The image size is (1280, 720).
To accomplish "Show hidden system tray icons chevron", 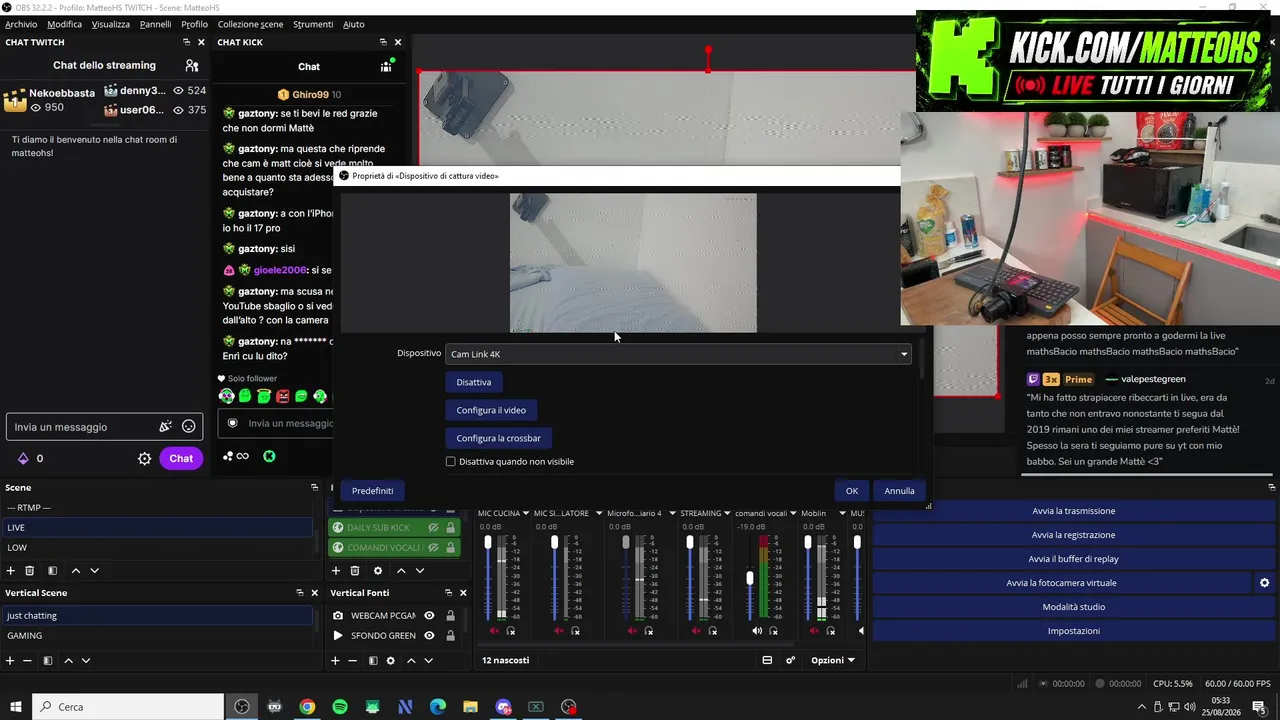I will (x=1143, y=707).
